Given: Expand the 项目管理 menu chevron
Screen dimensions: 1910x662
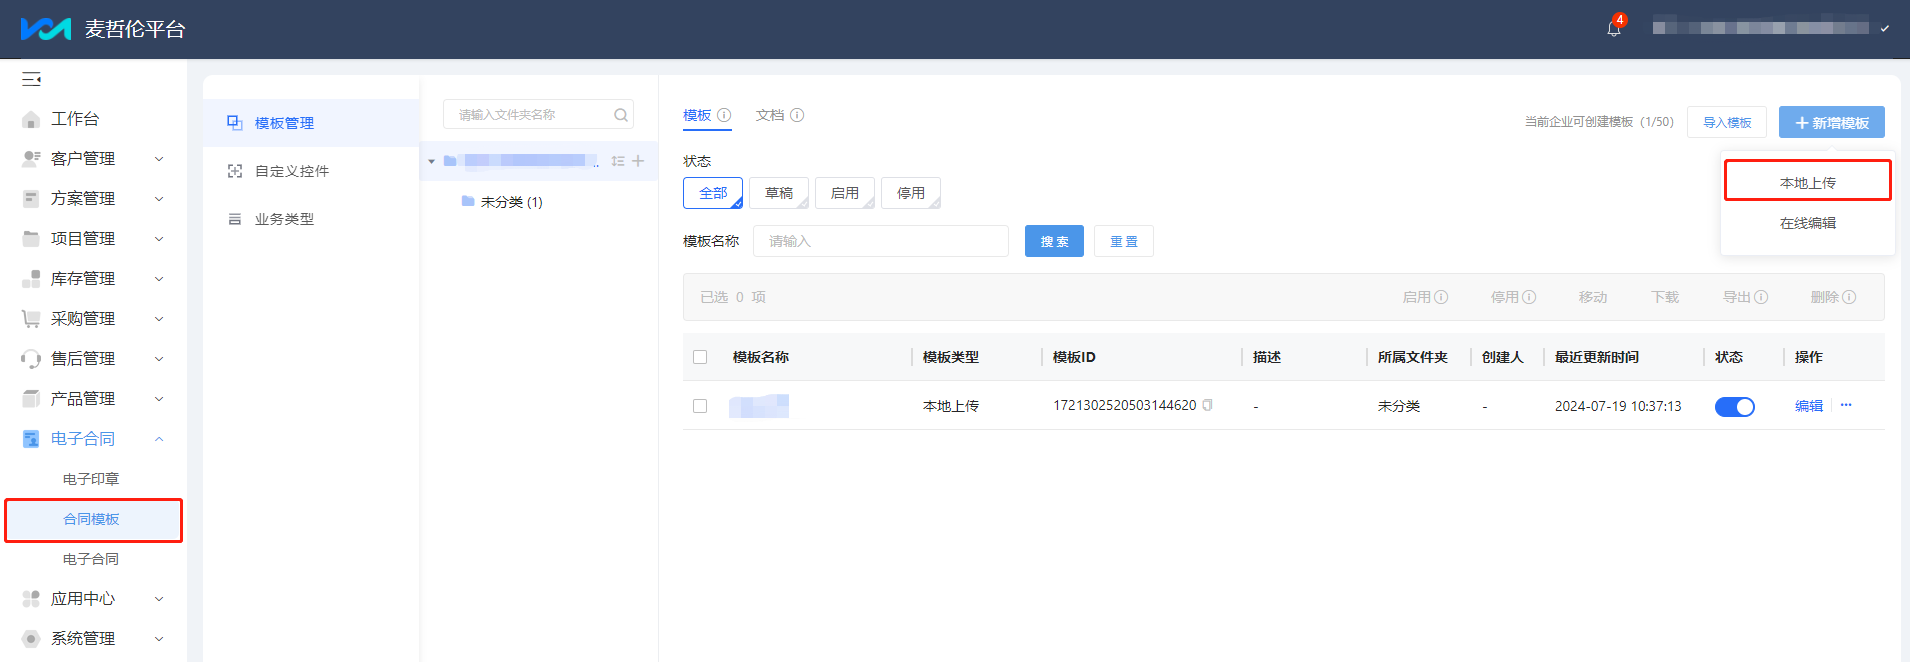Looking at the screenshot, I should coord(159,239).
